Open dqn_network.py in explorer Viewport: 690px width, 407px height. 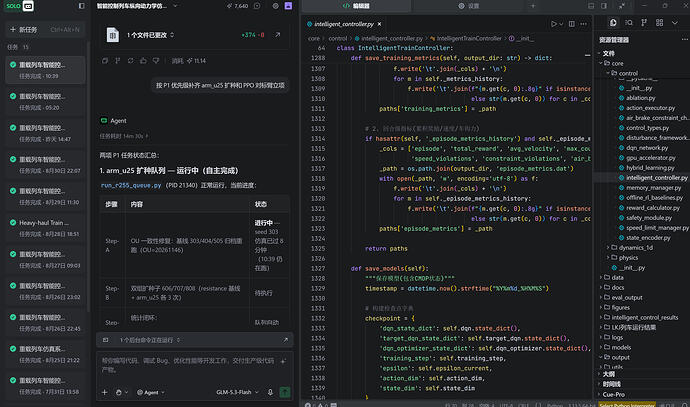click(646, 148)
